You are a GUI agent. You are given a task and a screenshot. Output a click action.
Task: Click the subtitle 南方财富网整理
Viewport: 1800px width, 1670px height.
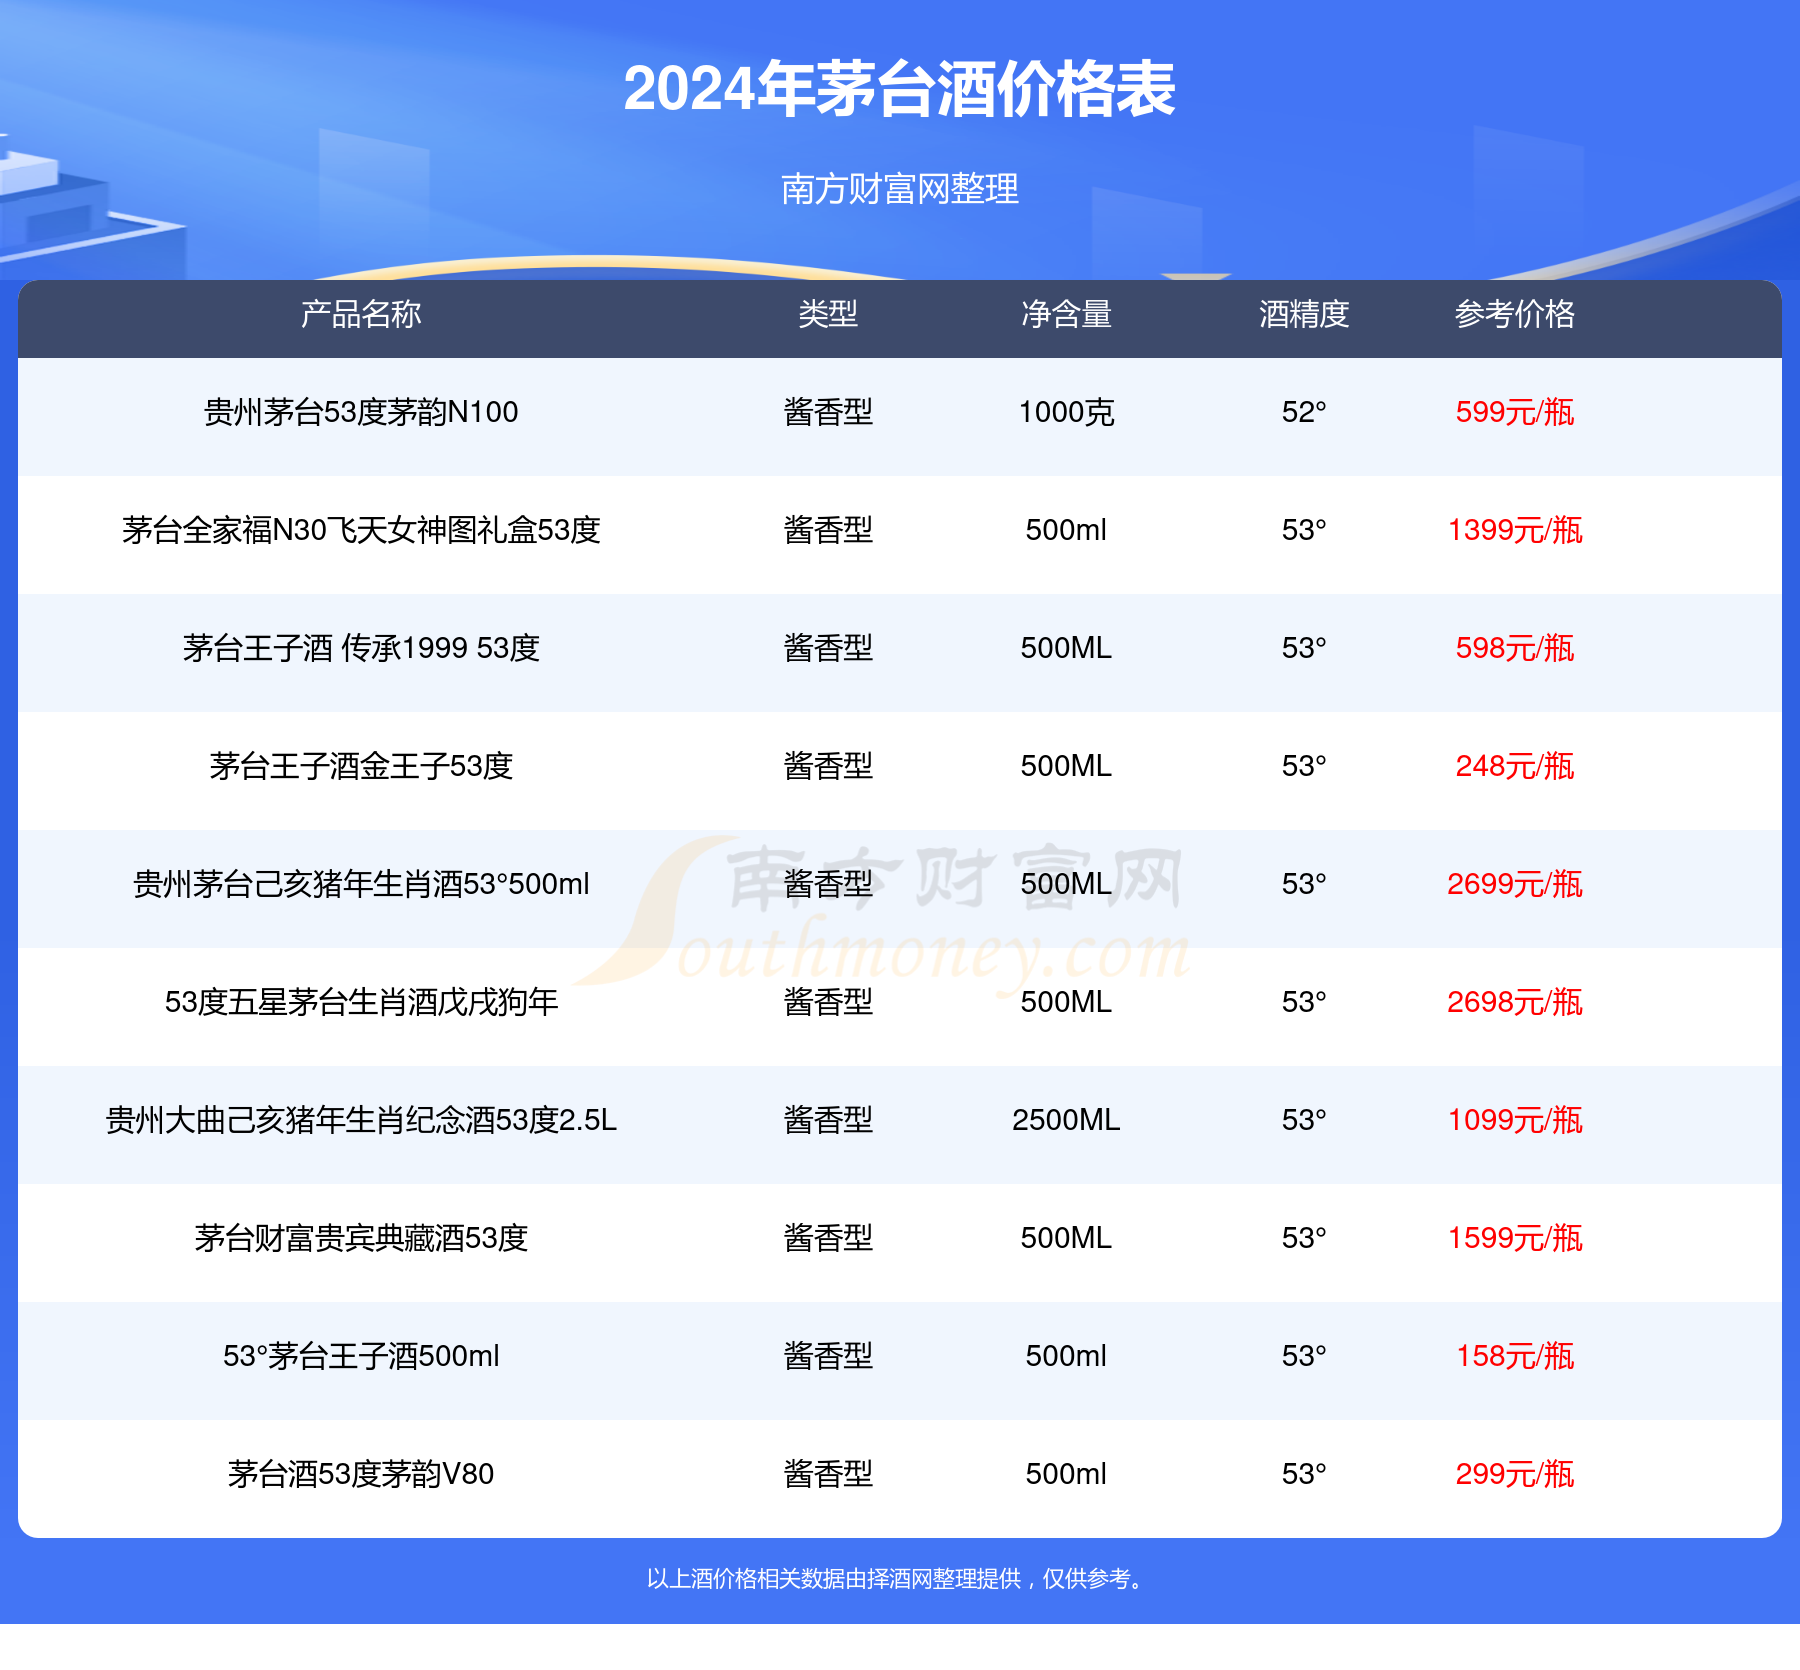point(899,189)
